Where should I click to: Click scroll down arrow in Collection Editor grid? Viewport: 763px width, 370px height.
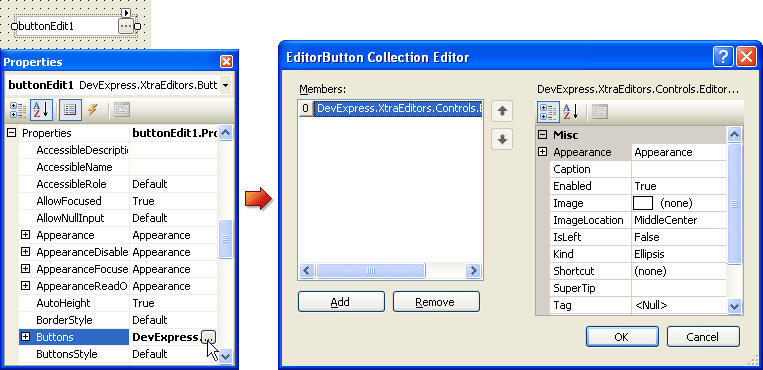point(734,306)
